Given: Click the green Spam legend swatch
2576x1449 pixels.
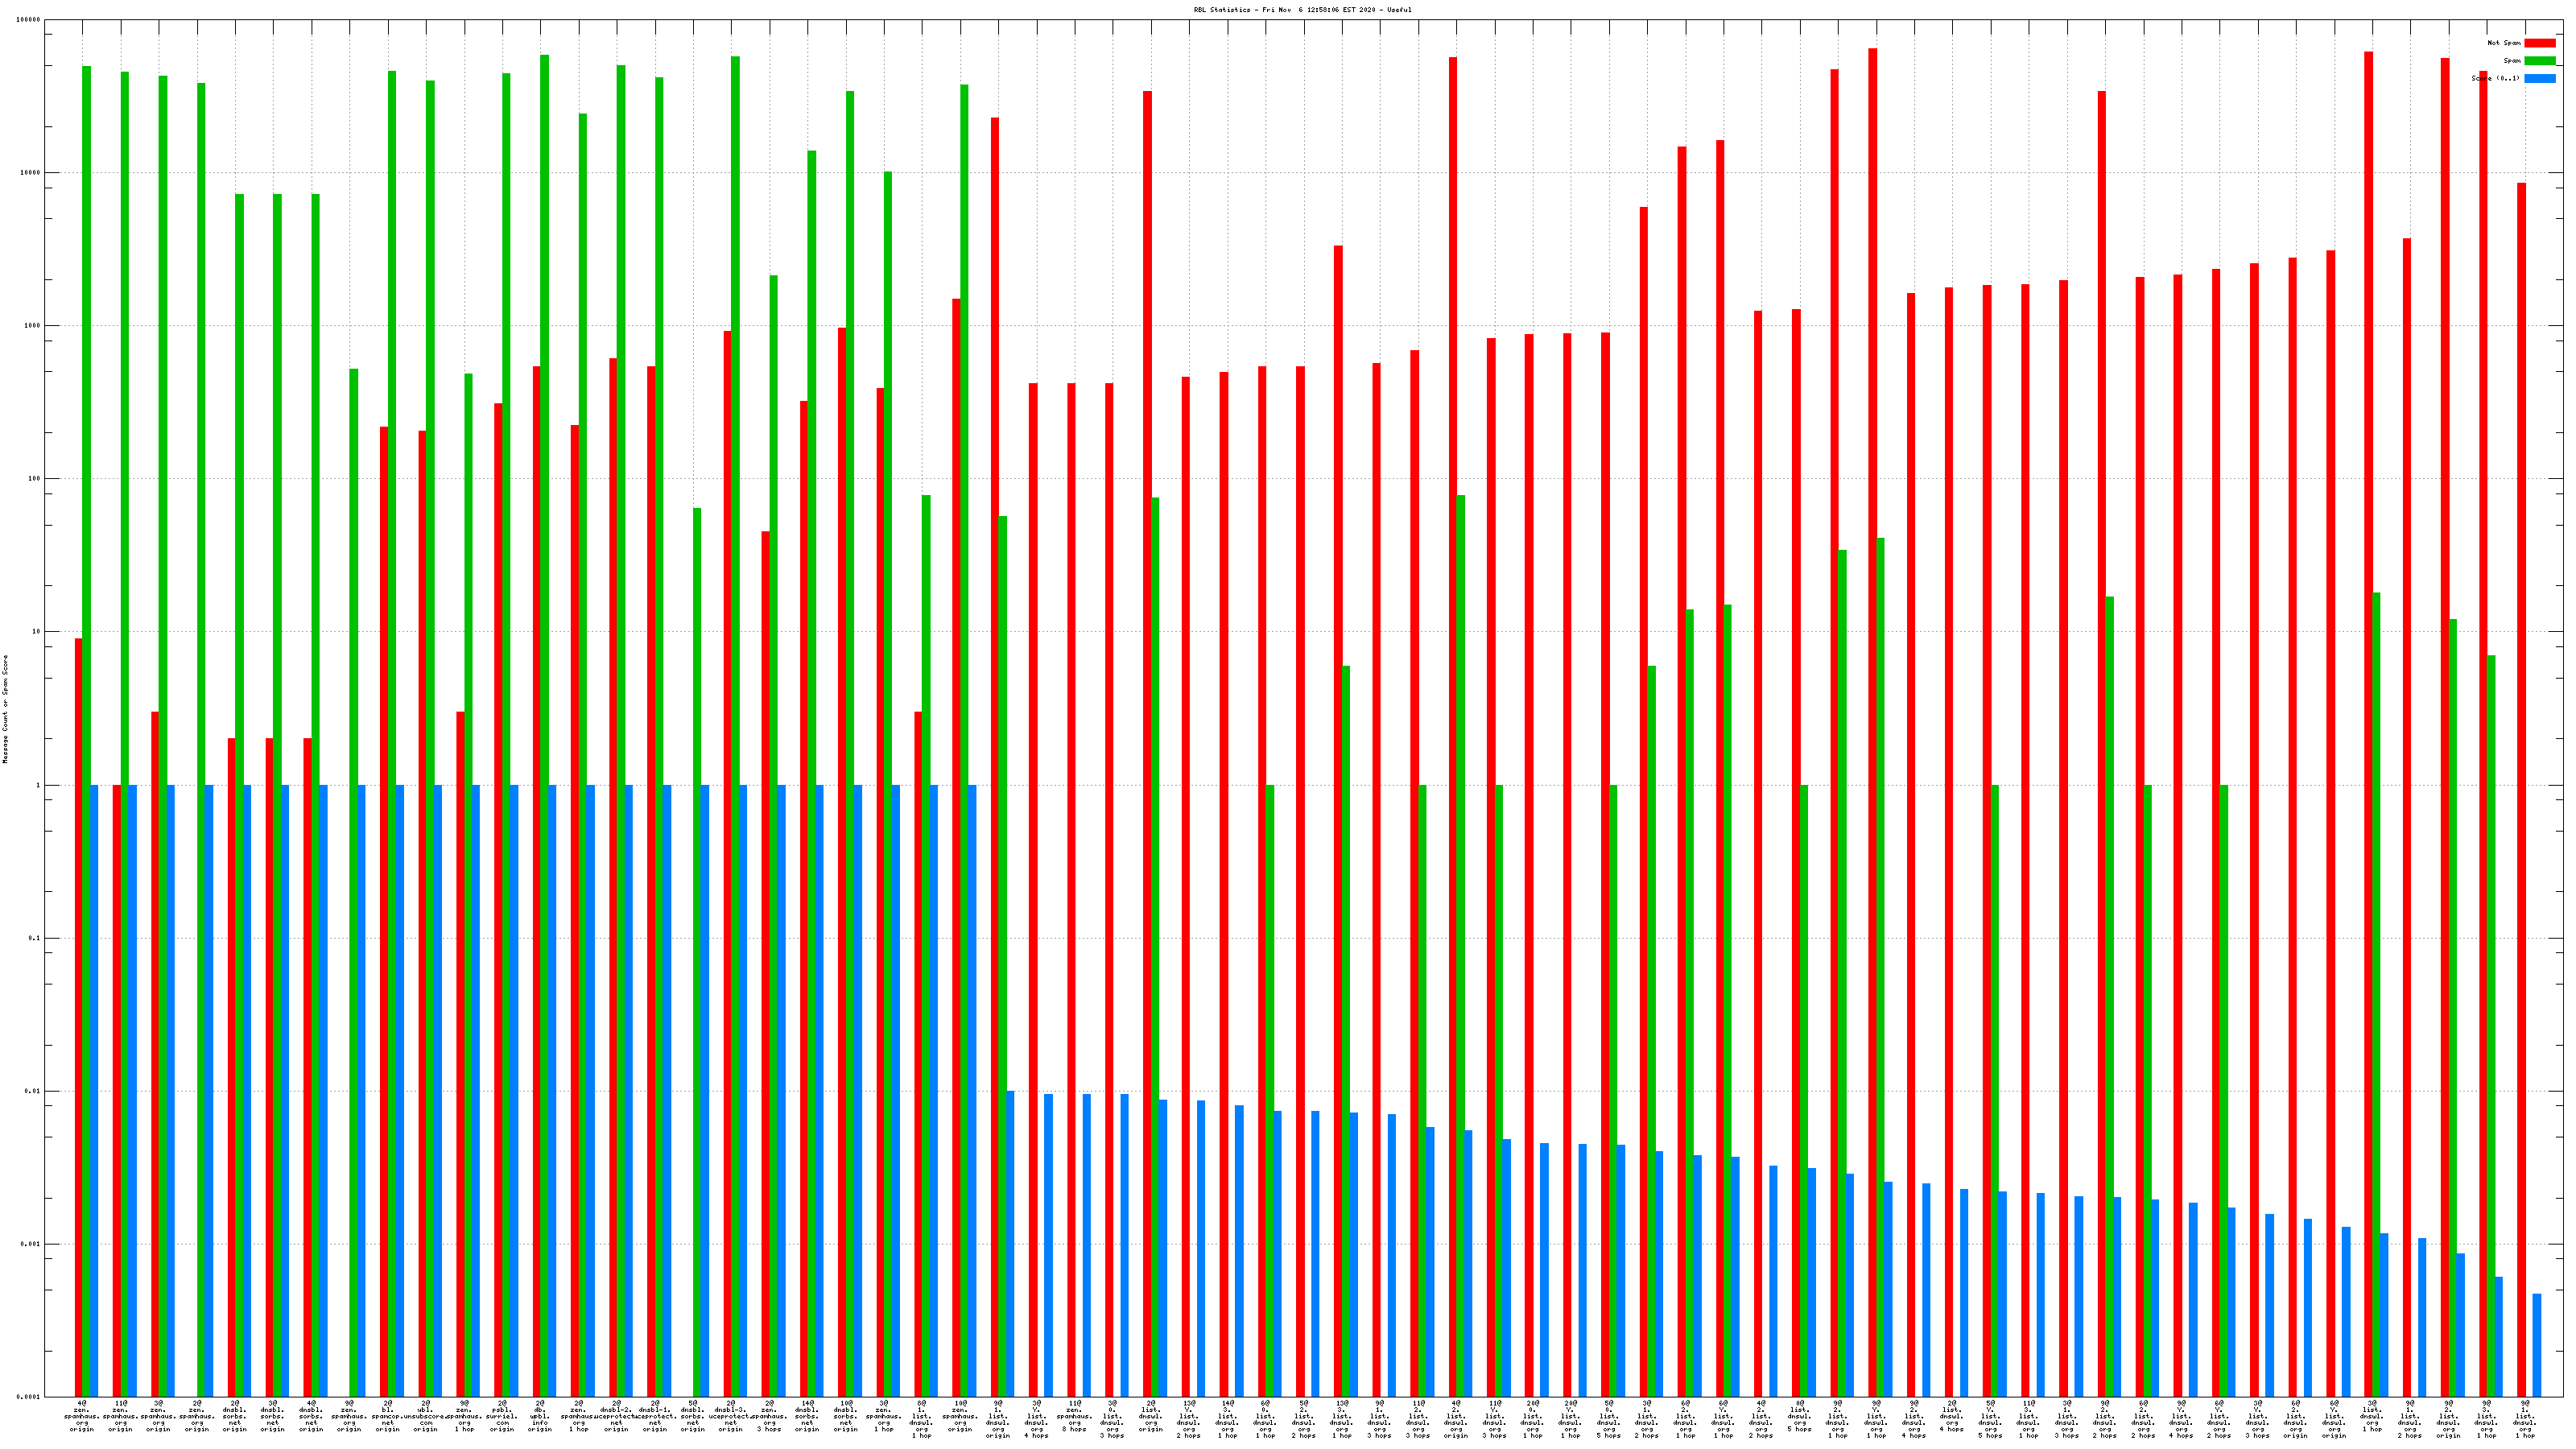Looking at the screenshot, I should 2539,61.
